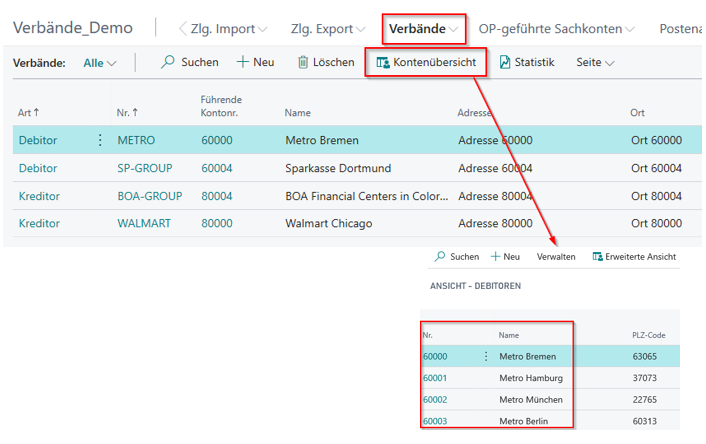
Task: Open debitor 60002 in the Debitoren list
Action: (x=434, y=399)
